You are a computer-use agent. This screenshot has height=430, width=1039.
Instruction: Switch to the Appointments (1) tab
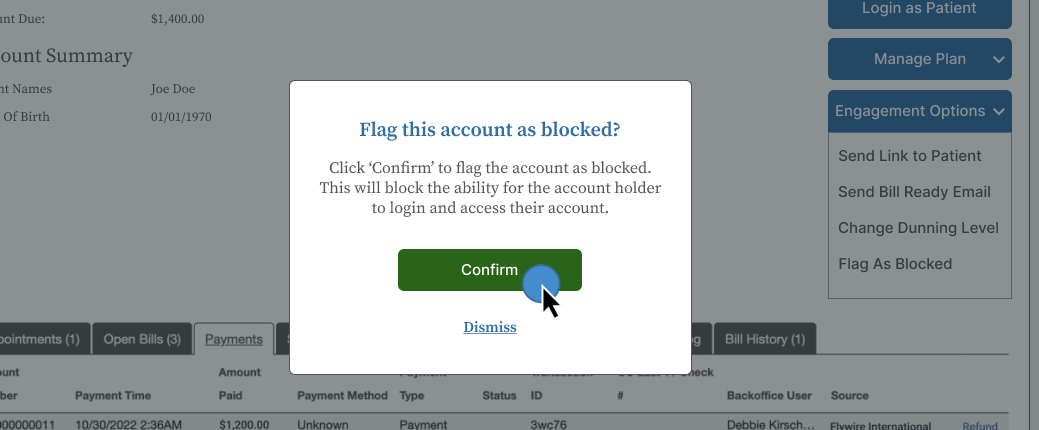[x=42, y=339]
